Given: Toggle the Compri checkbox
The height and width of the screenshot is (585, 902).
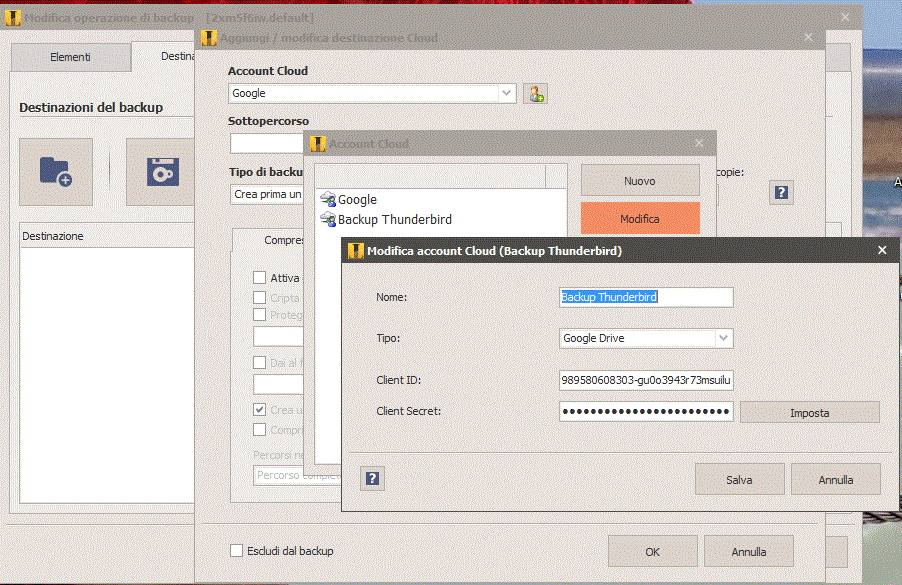Looking at the screenshot, I should (x=259, y=430).
